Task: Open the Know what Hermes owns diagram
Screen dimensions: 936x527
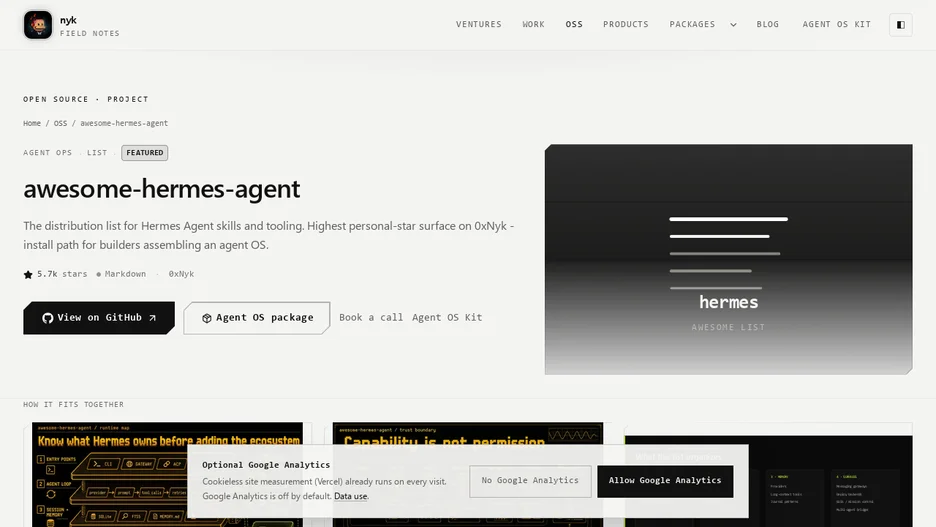Action: pos(167,474)
